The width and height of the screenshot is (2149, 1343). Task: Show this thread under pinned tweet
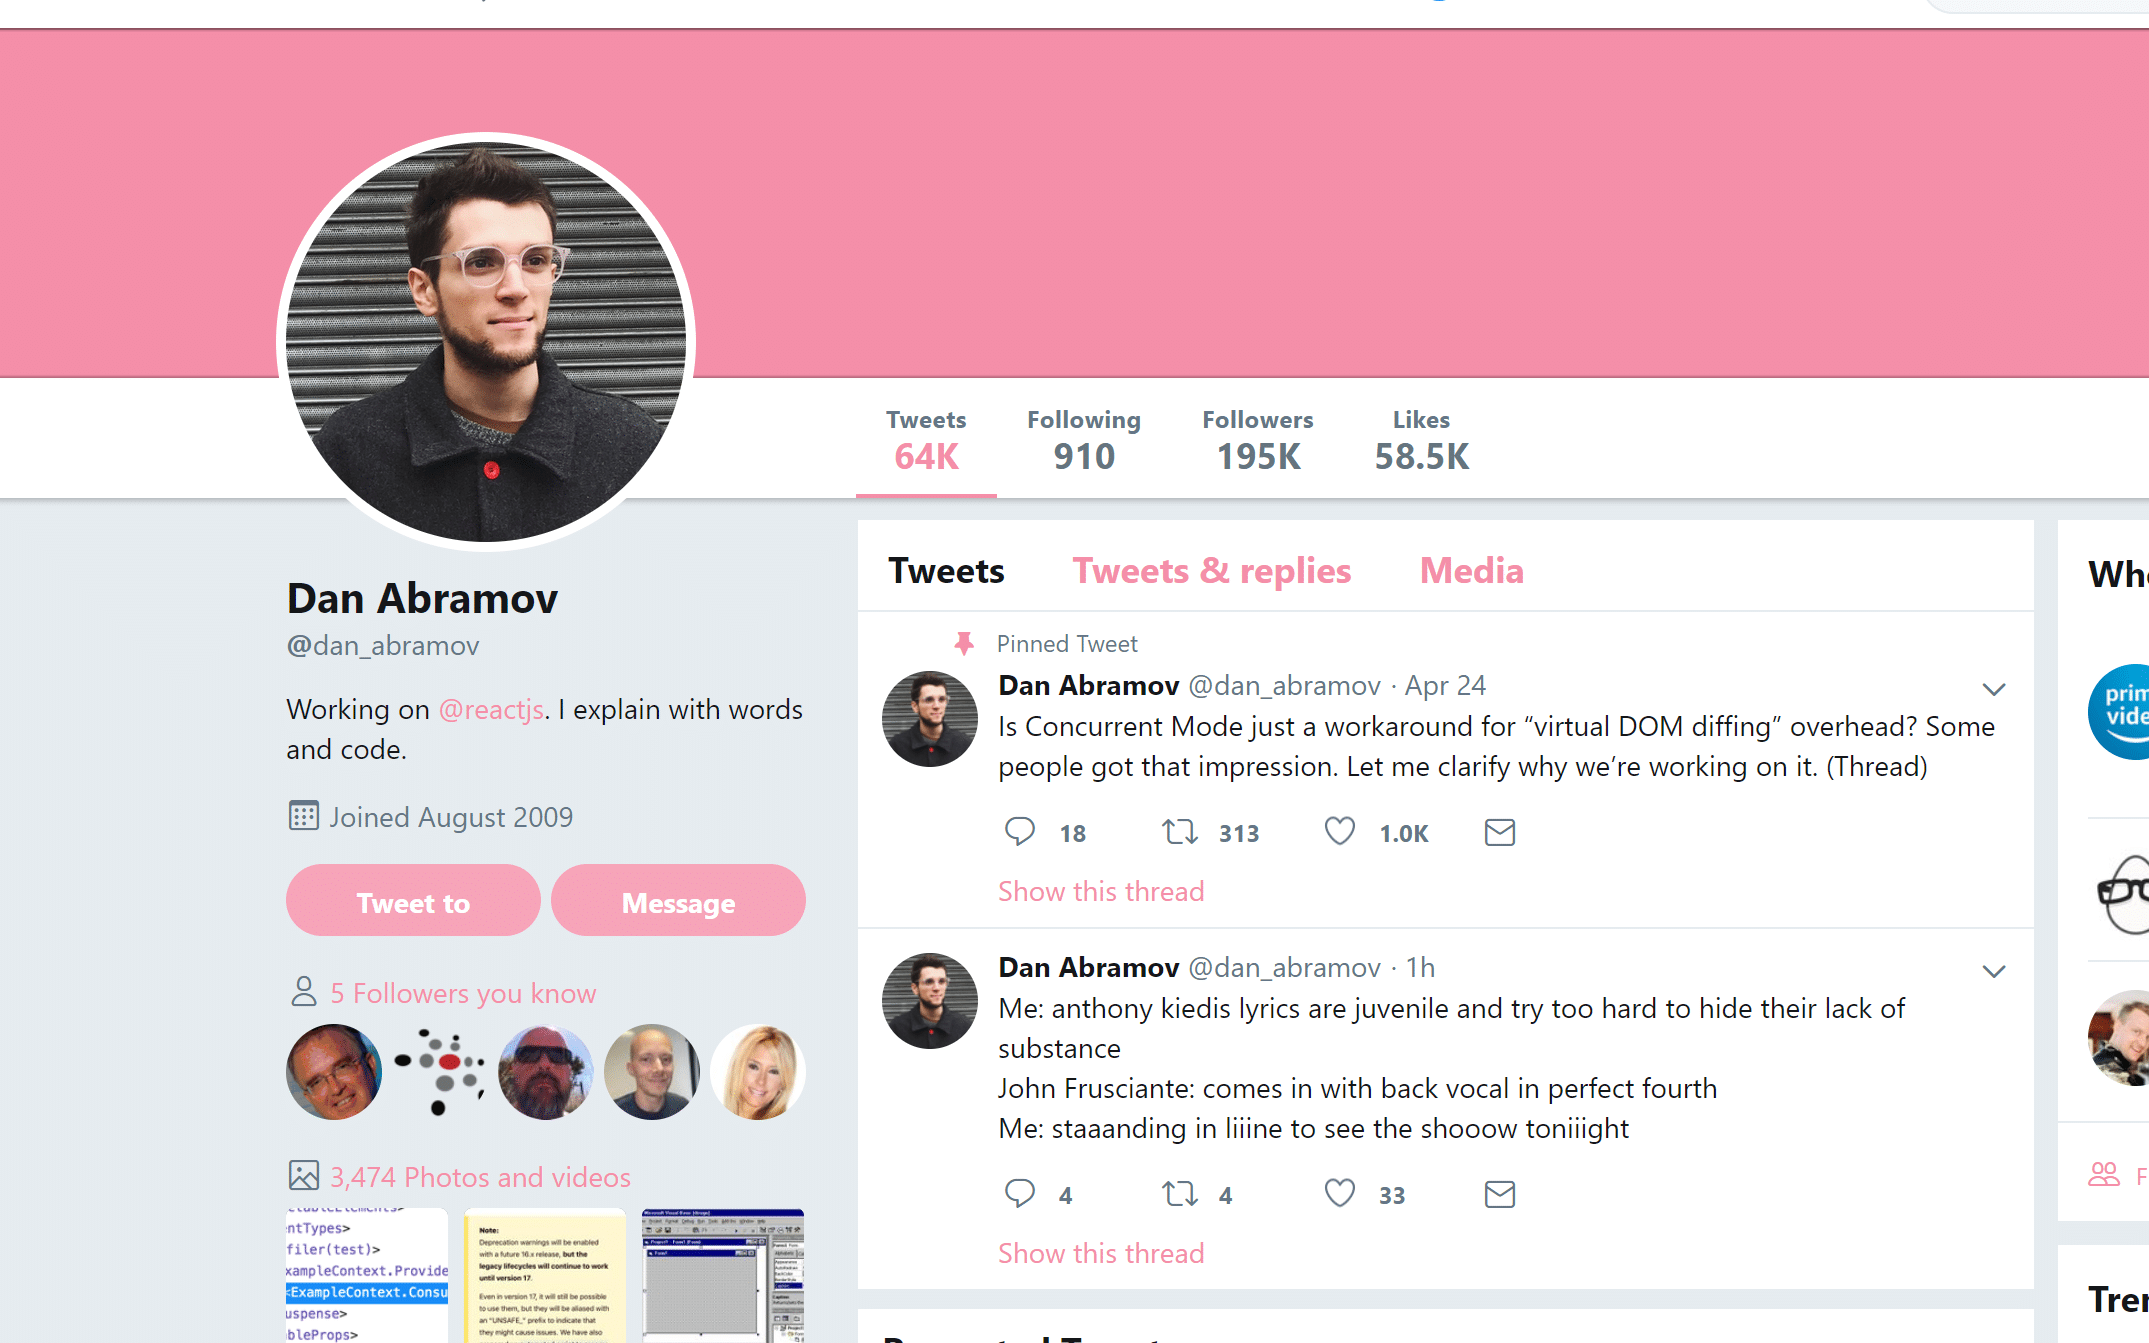(x=1101, y=891)
